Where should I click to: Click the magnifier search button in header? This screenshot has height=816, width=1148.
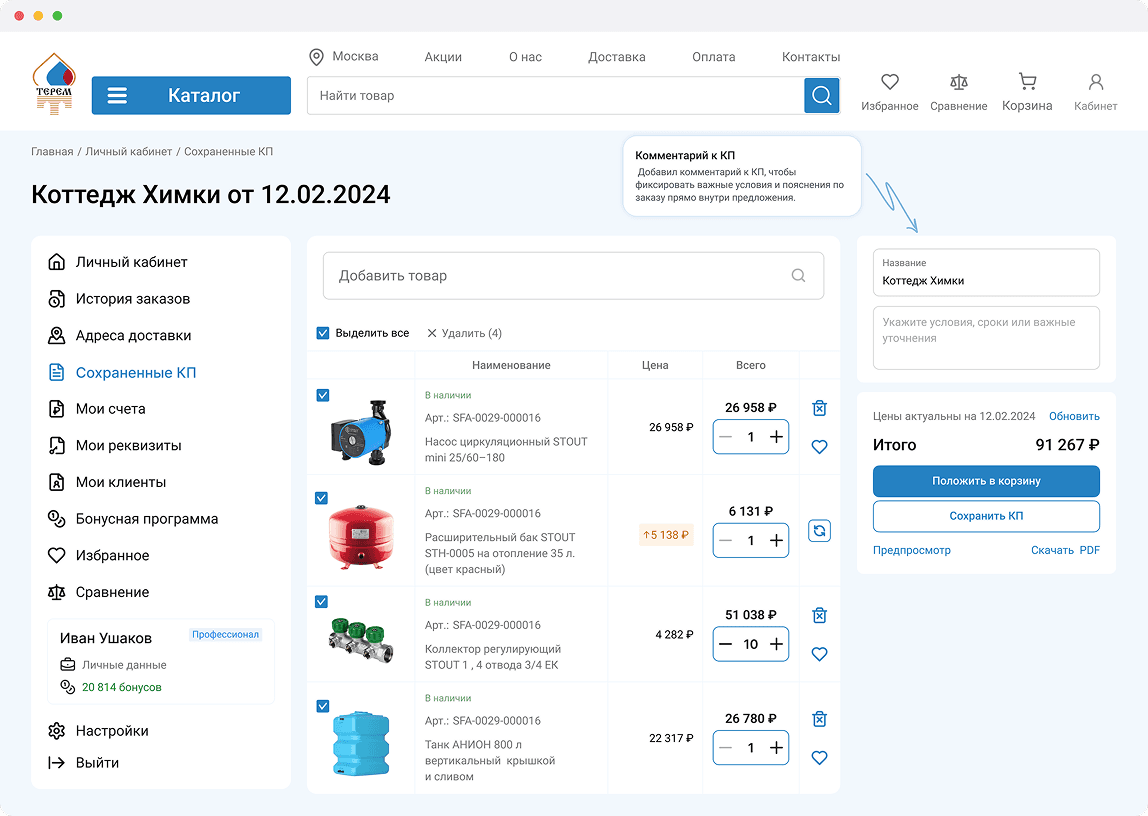click(x=821, y=95)
